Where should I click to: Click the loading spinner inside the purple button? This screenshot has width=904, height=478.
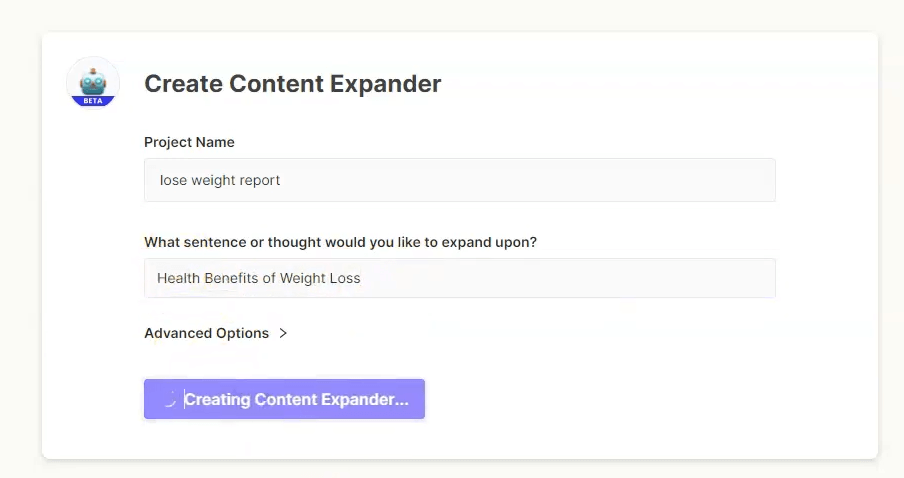tap(169, 399)
